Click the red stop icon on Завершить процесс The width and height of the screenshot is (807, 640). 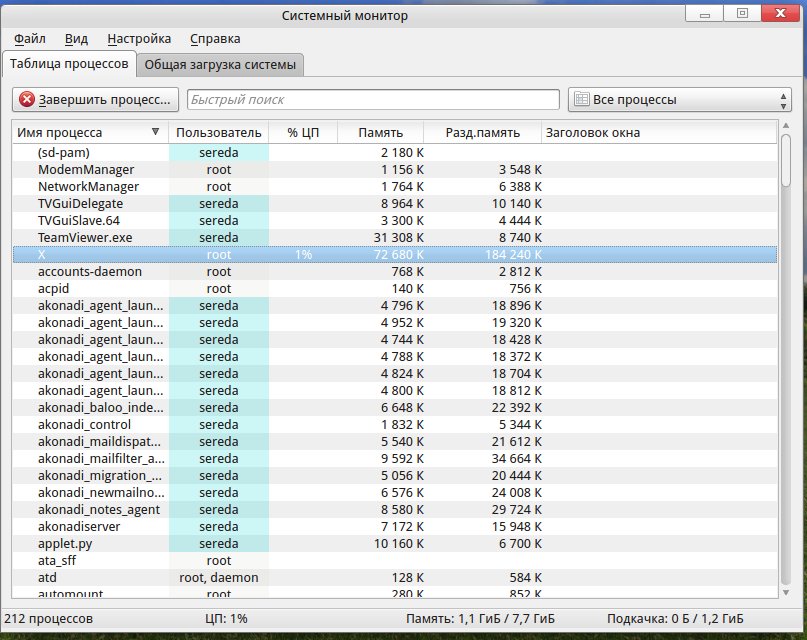tap(27, 100)
